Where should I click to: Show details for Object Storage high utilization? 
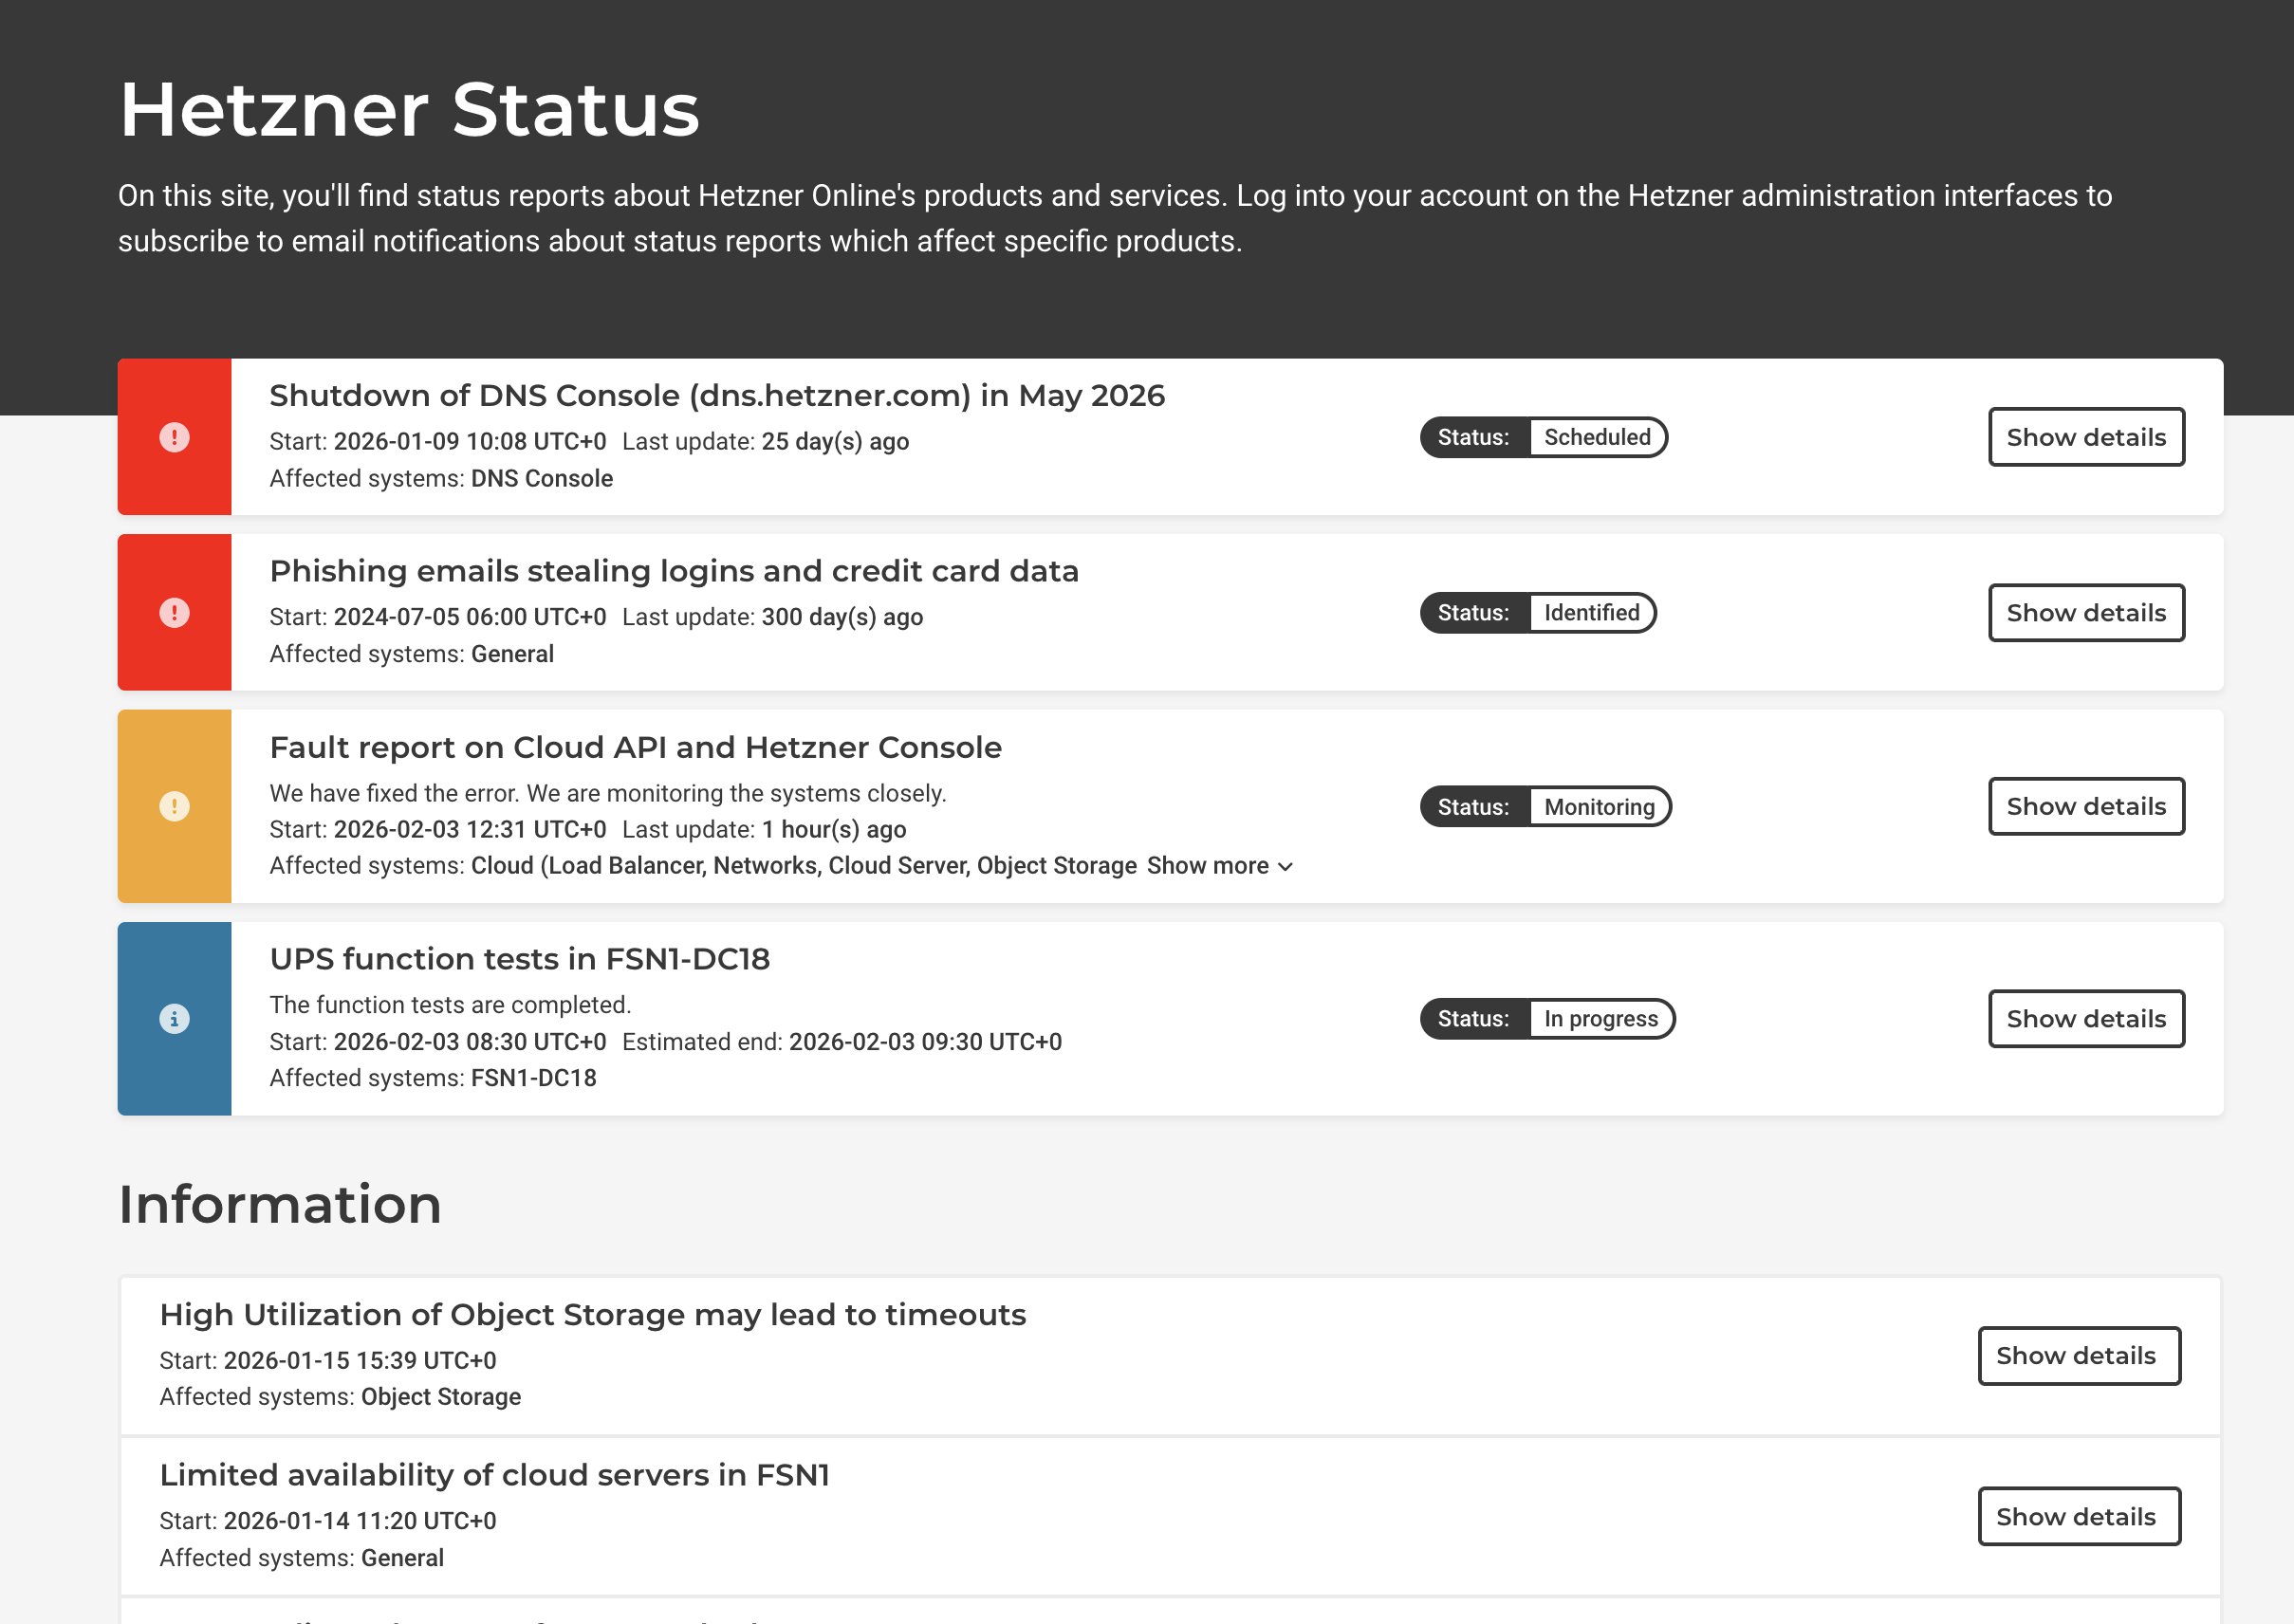pos(2078,1356)
